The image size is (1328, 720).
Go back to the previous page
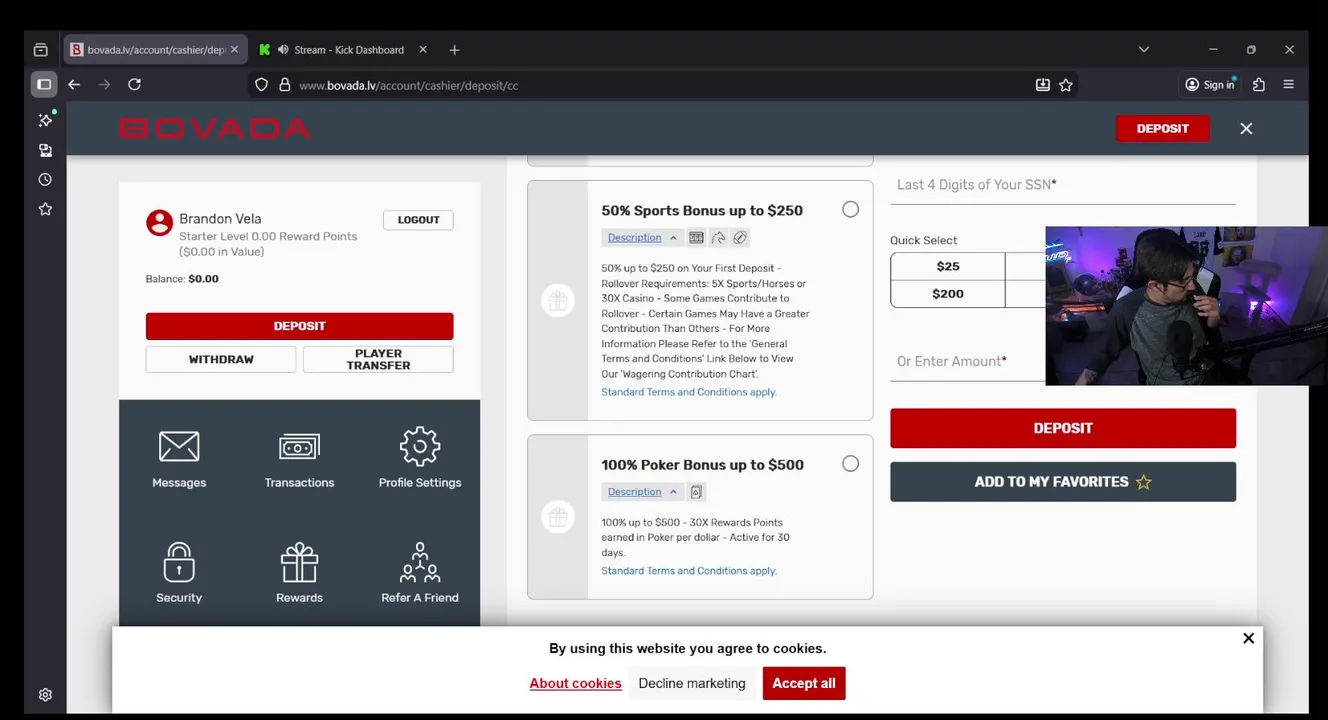click(x=74, y=85)
